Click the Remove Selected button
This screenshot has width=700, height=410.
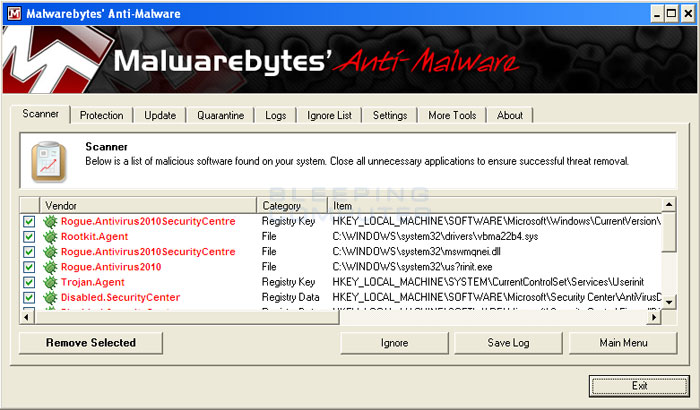pos(91,343)
